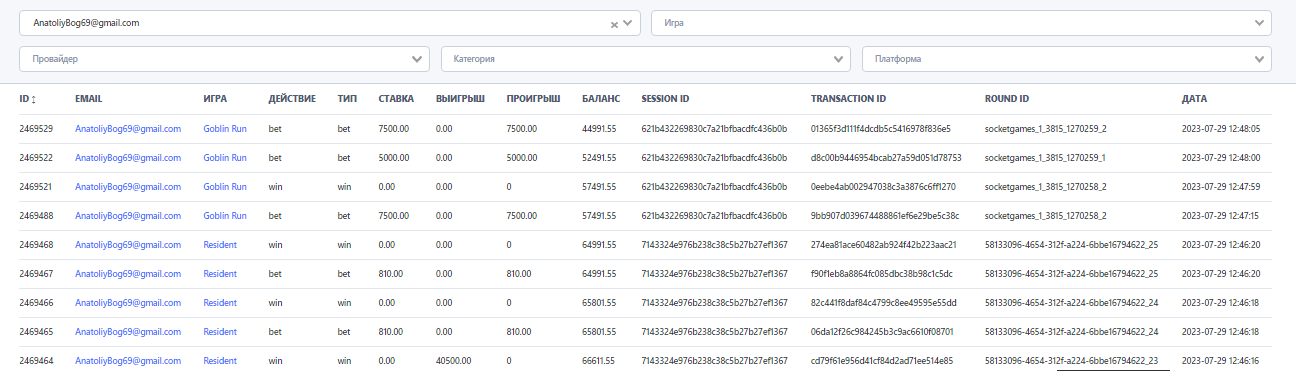
Task: Open email link in row 2469488
Action: point(128,216)
